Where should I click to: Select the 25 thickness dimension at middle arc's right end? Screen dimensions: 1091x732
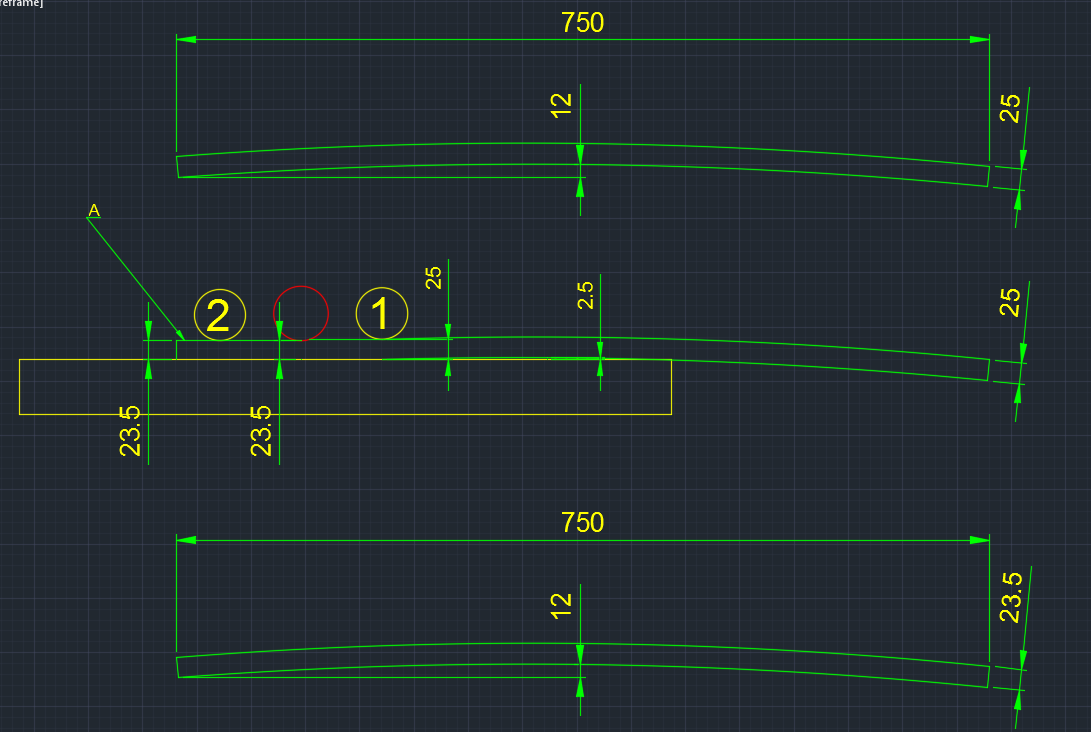1010,302
